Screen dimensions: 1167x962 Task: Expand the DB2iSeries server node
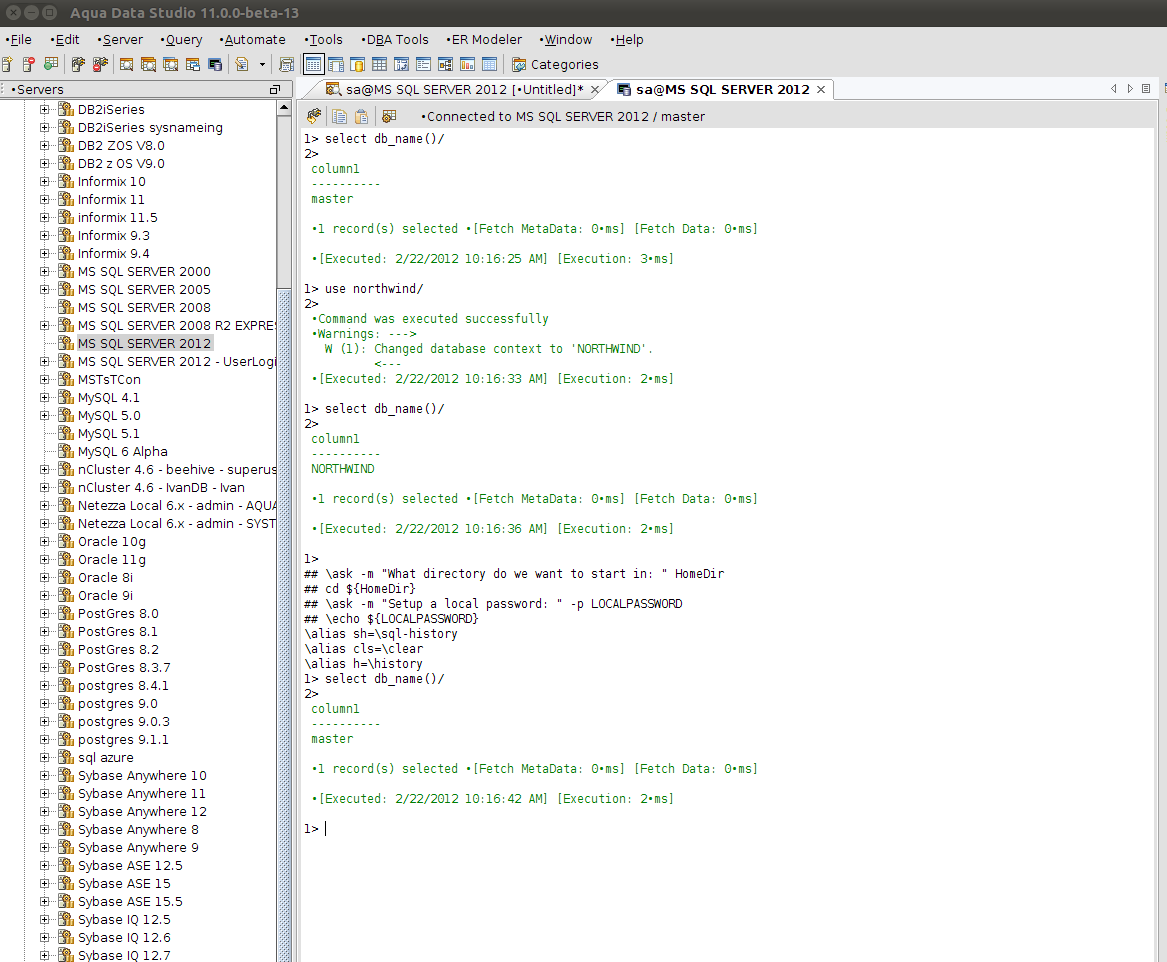(45, 109)
